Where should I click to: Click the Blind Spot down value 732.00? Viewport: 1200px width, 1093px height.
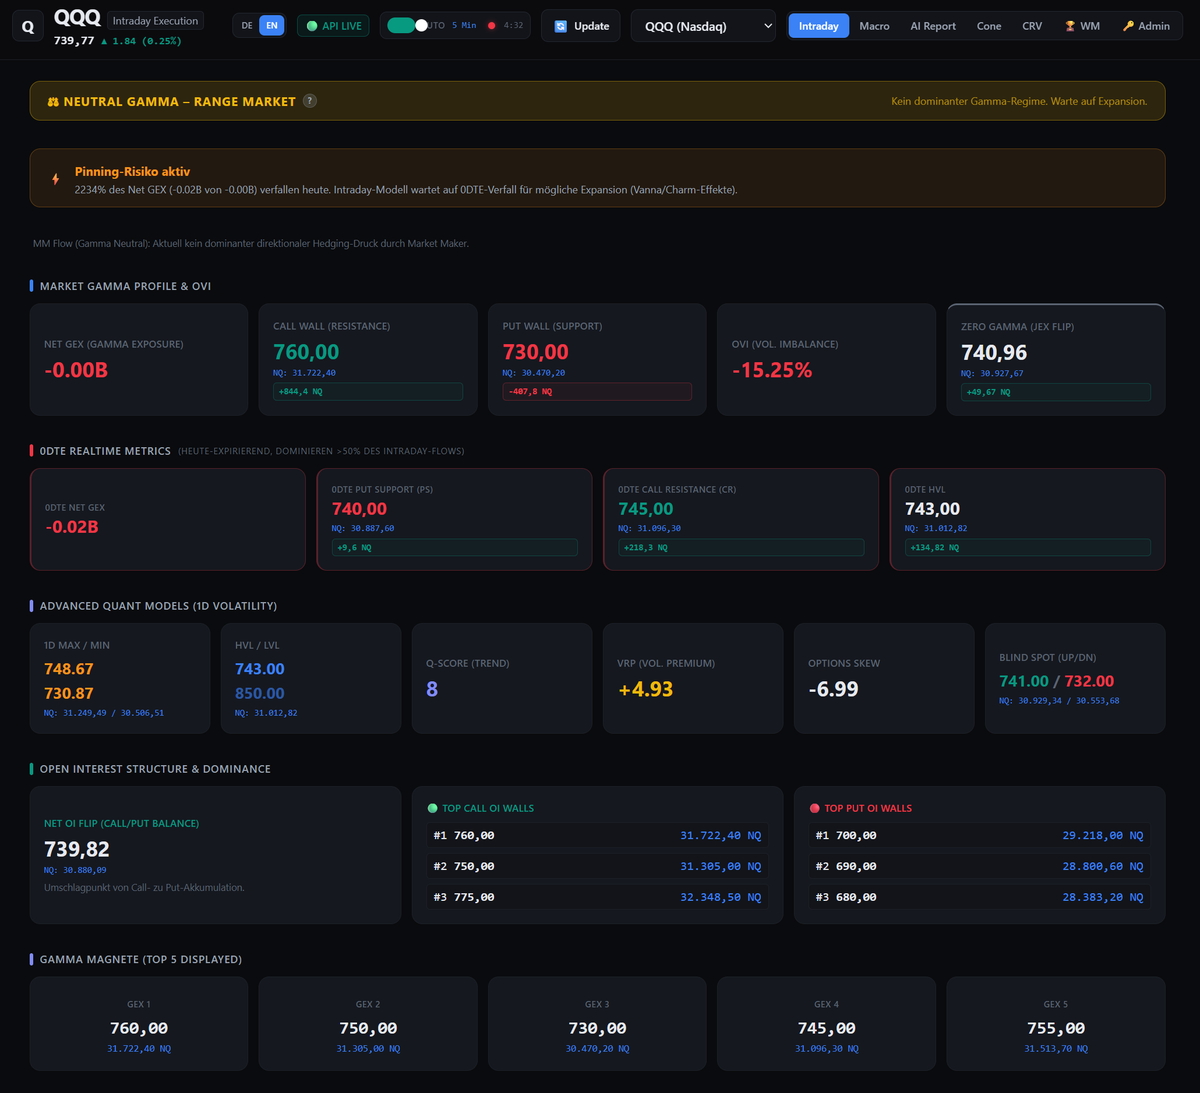1089,681
